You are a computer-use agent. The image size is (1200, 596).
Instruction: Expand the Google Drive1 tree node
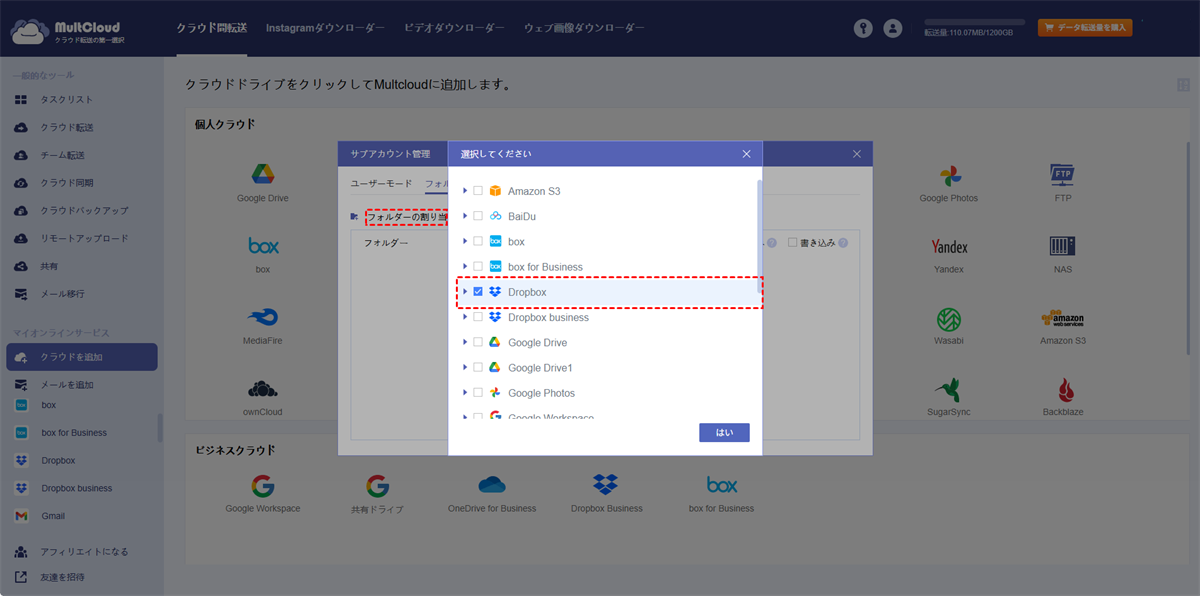(464, 368)
